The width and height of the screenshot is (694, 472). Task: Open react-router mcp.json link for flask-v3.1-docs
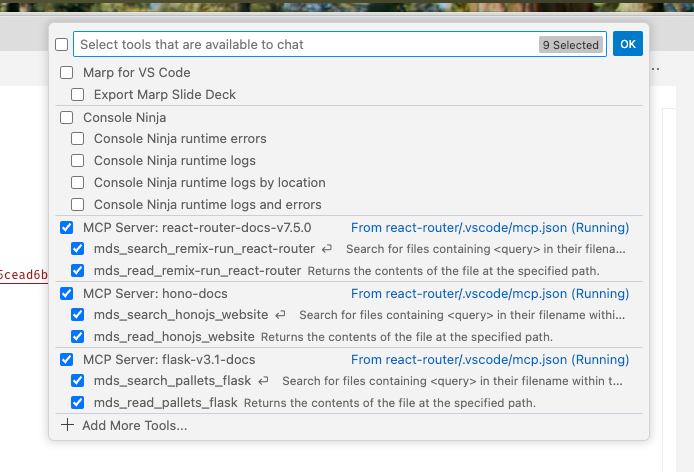click(x=490, y=359)
